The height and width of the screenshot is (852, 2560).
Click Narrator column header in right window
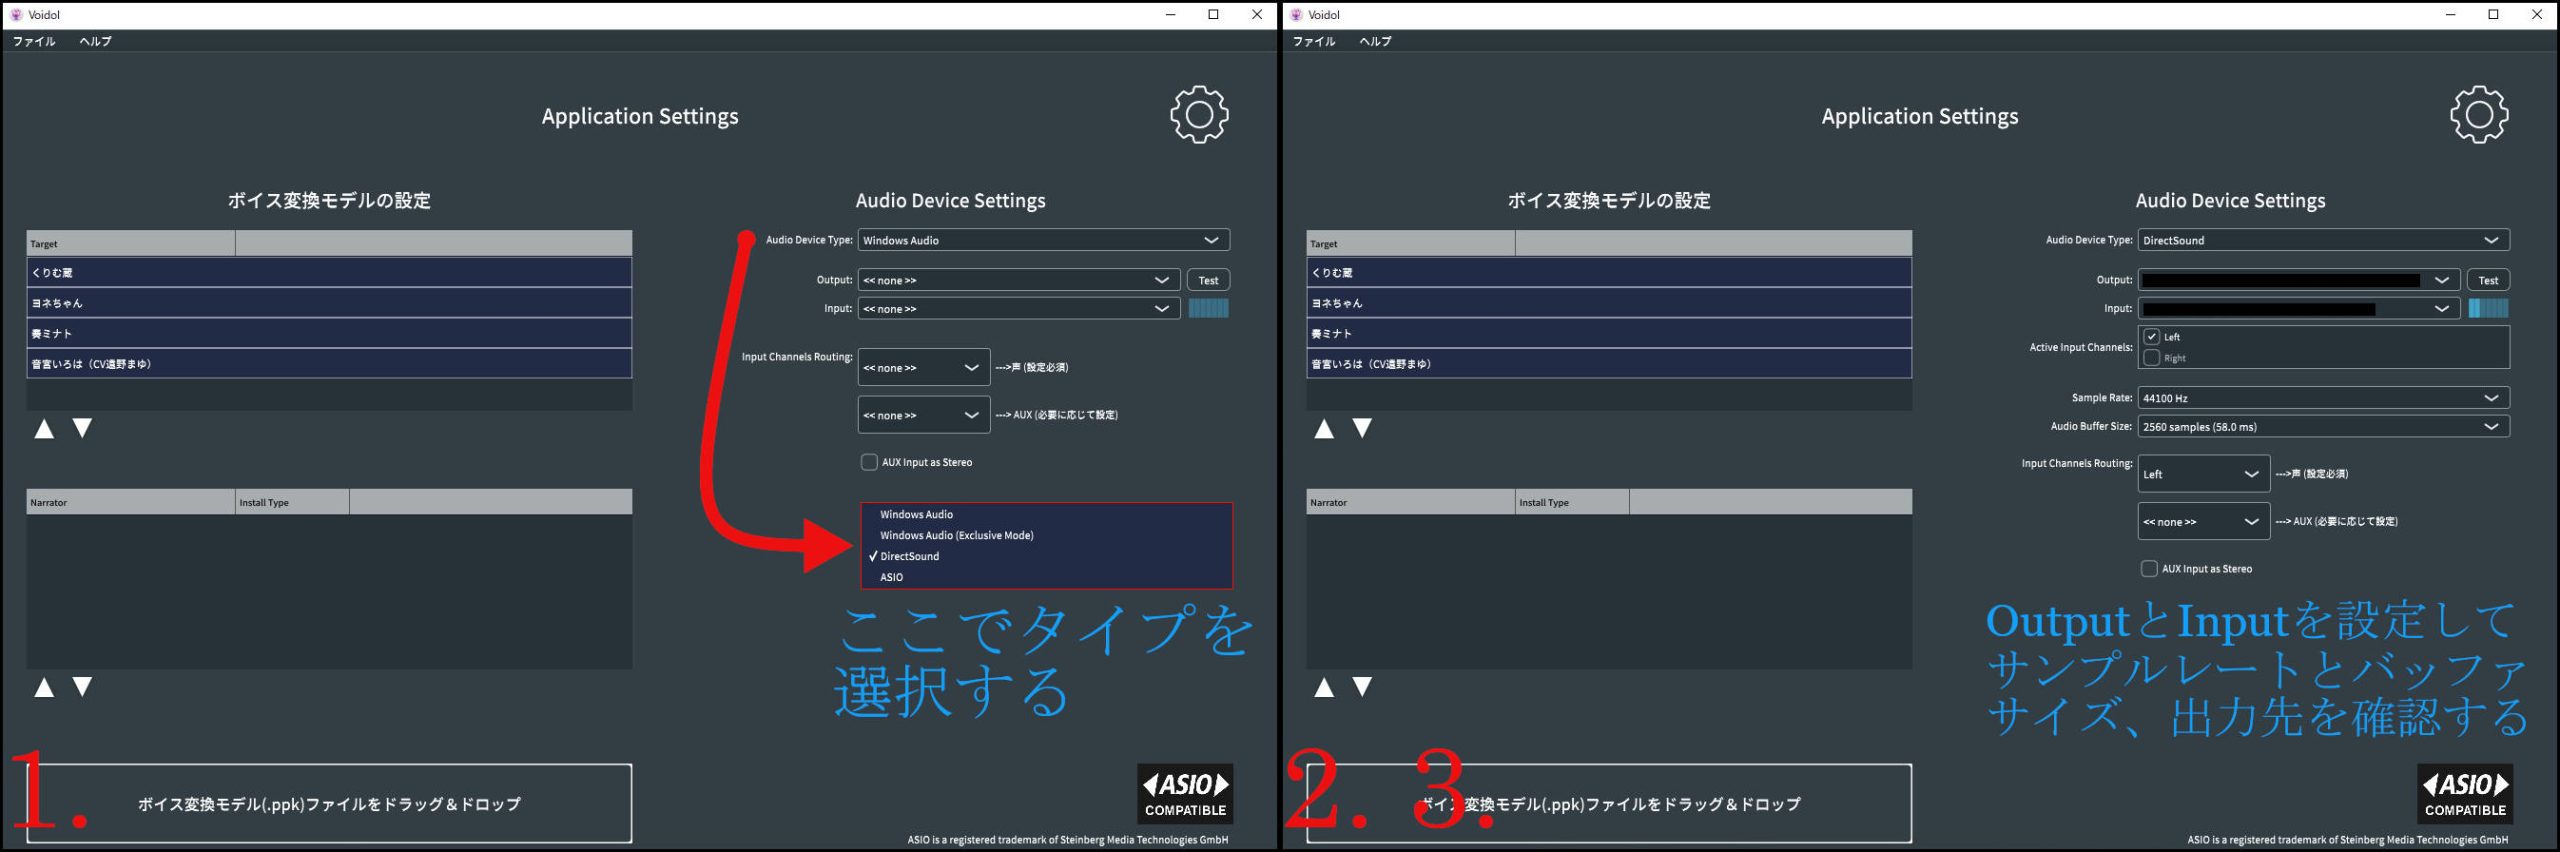click(1411, 502)
